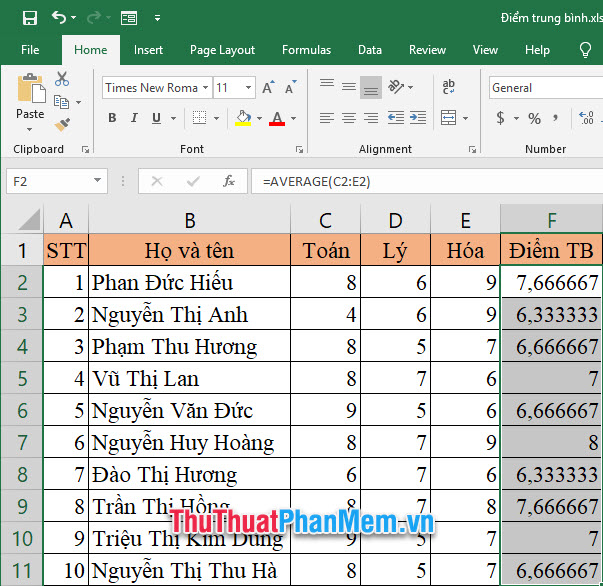Click the Select All corner triangle
Image resolution: width=603 pixels, height=586 pixels.
click(29, 219)
